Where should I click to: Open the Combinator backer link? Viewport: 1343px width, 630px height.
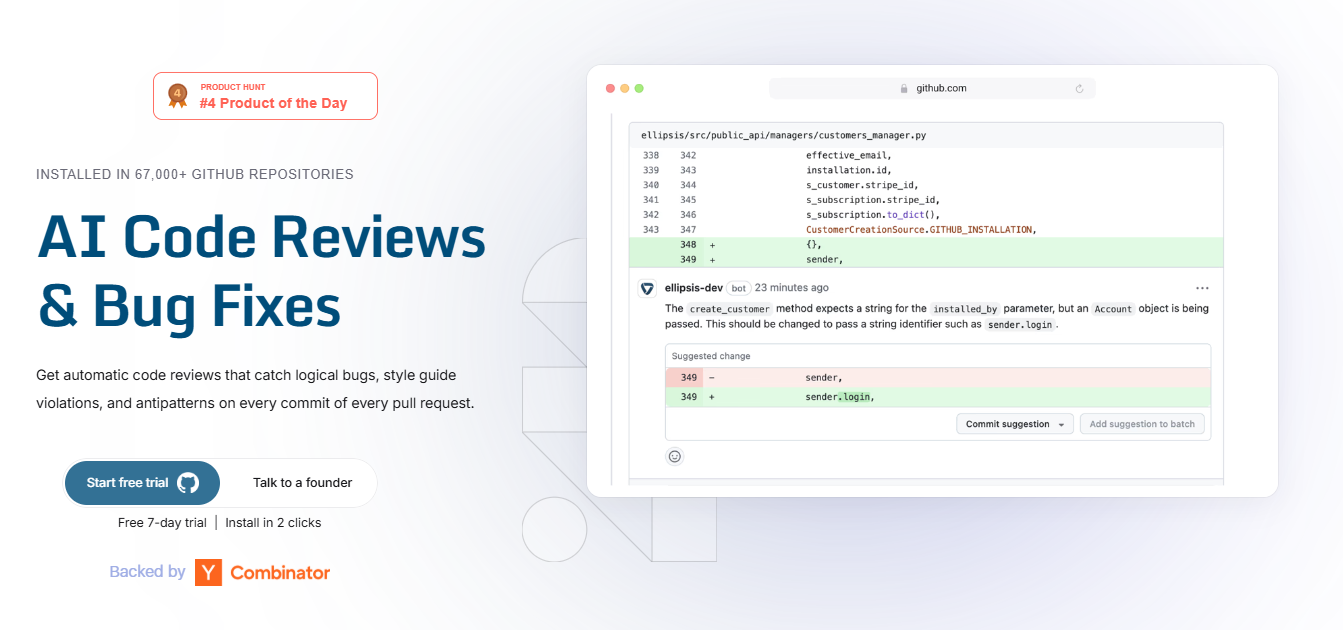[280, 573]
